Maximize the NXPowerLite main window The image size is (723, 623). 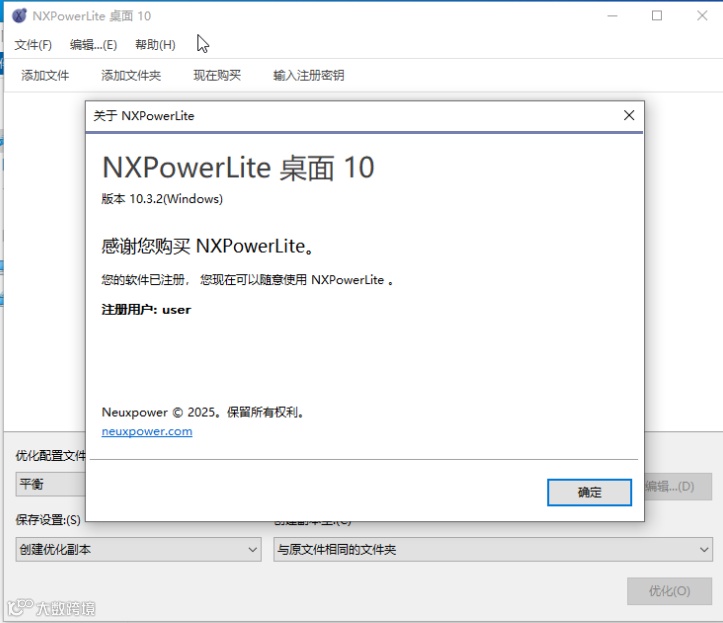pos(657,16)
